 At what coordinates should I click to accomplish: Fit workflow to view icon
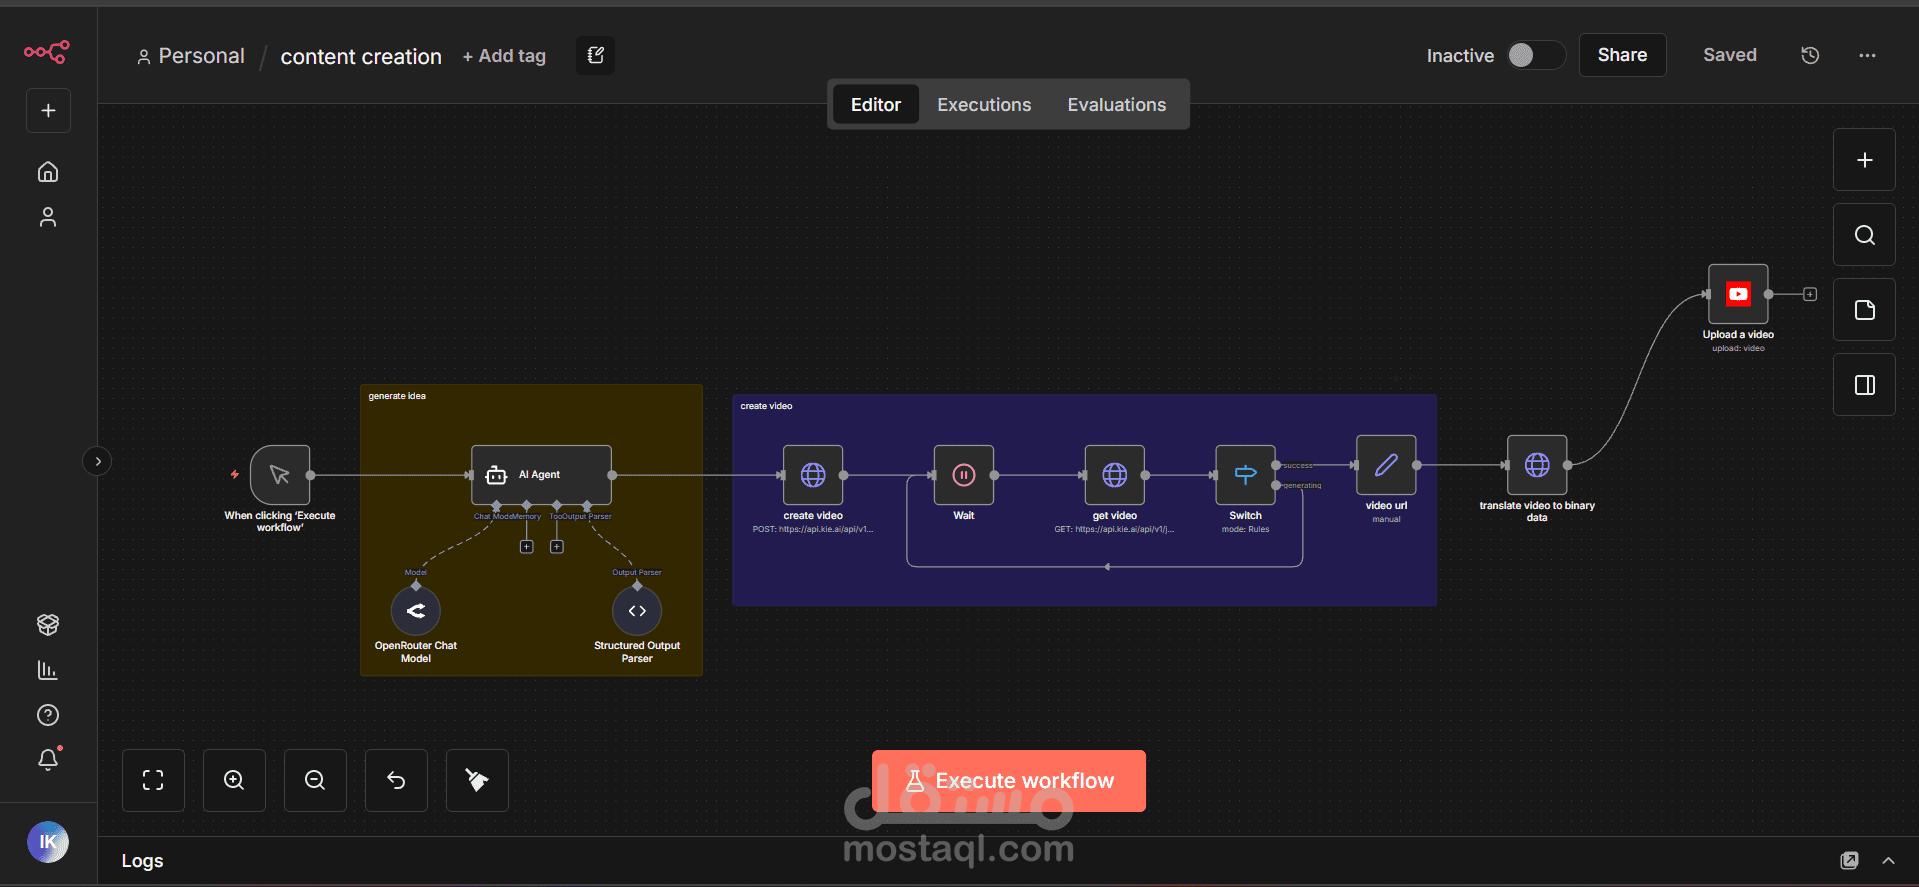pos(153,780)
